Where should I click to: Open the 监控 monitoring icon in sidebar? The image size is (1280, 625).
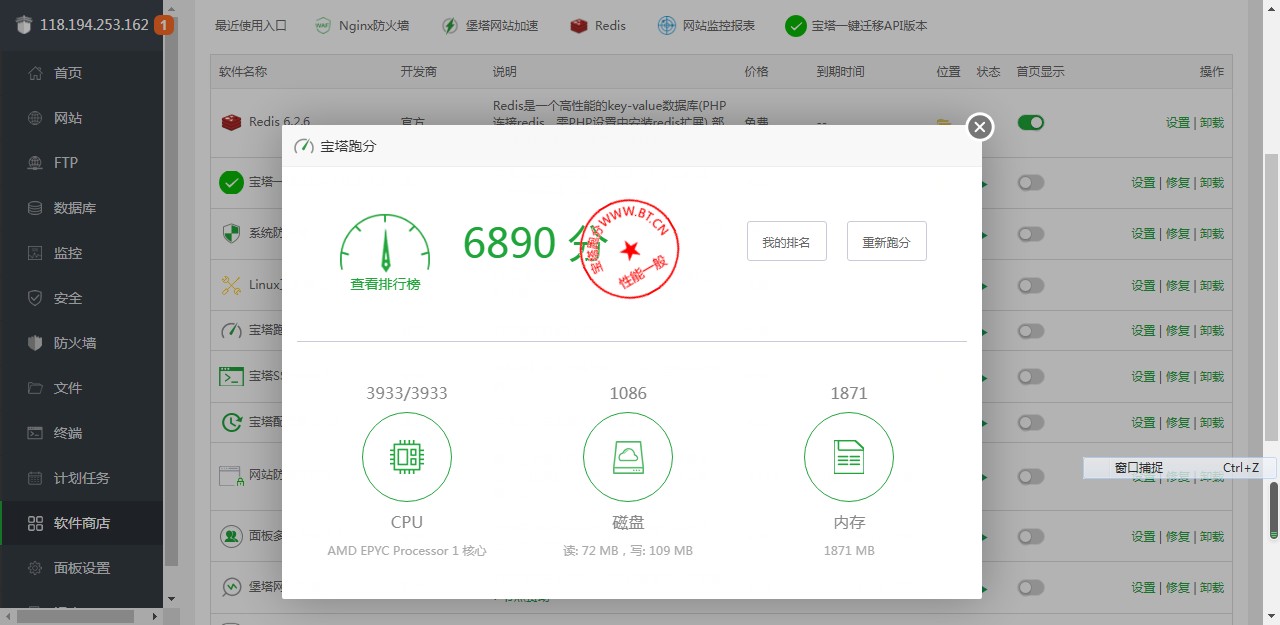tap(36, 253)
